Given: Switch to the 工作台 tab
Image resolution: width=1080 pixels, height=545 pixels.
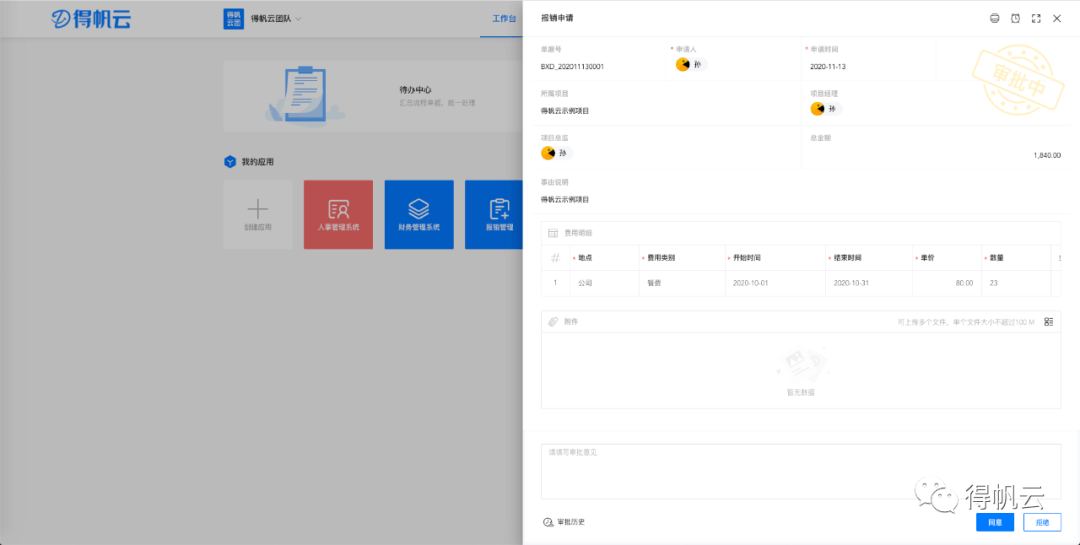Looking at the screenshot, I should click(504, 19).
